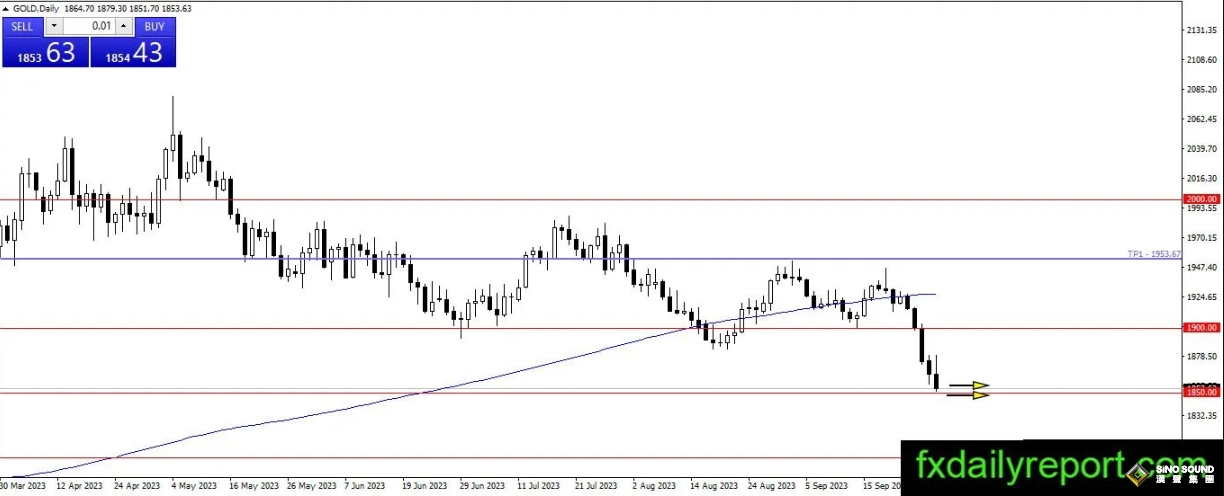Select the lower yellow arrow marker
The width and height of the screenshot is (1224, 496).
click(x=969, y=395)
